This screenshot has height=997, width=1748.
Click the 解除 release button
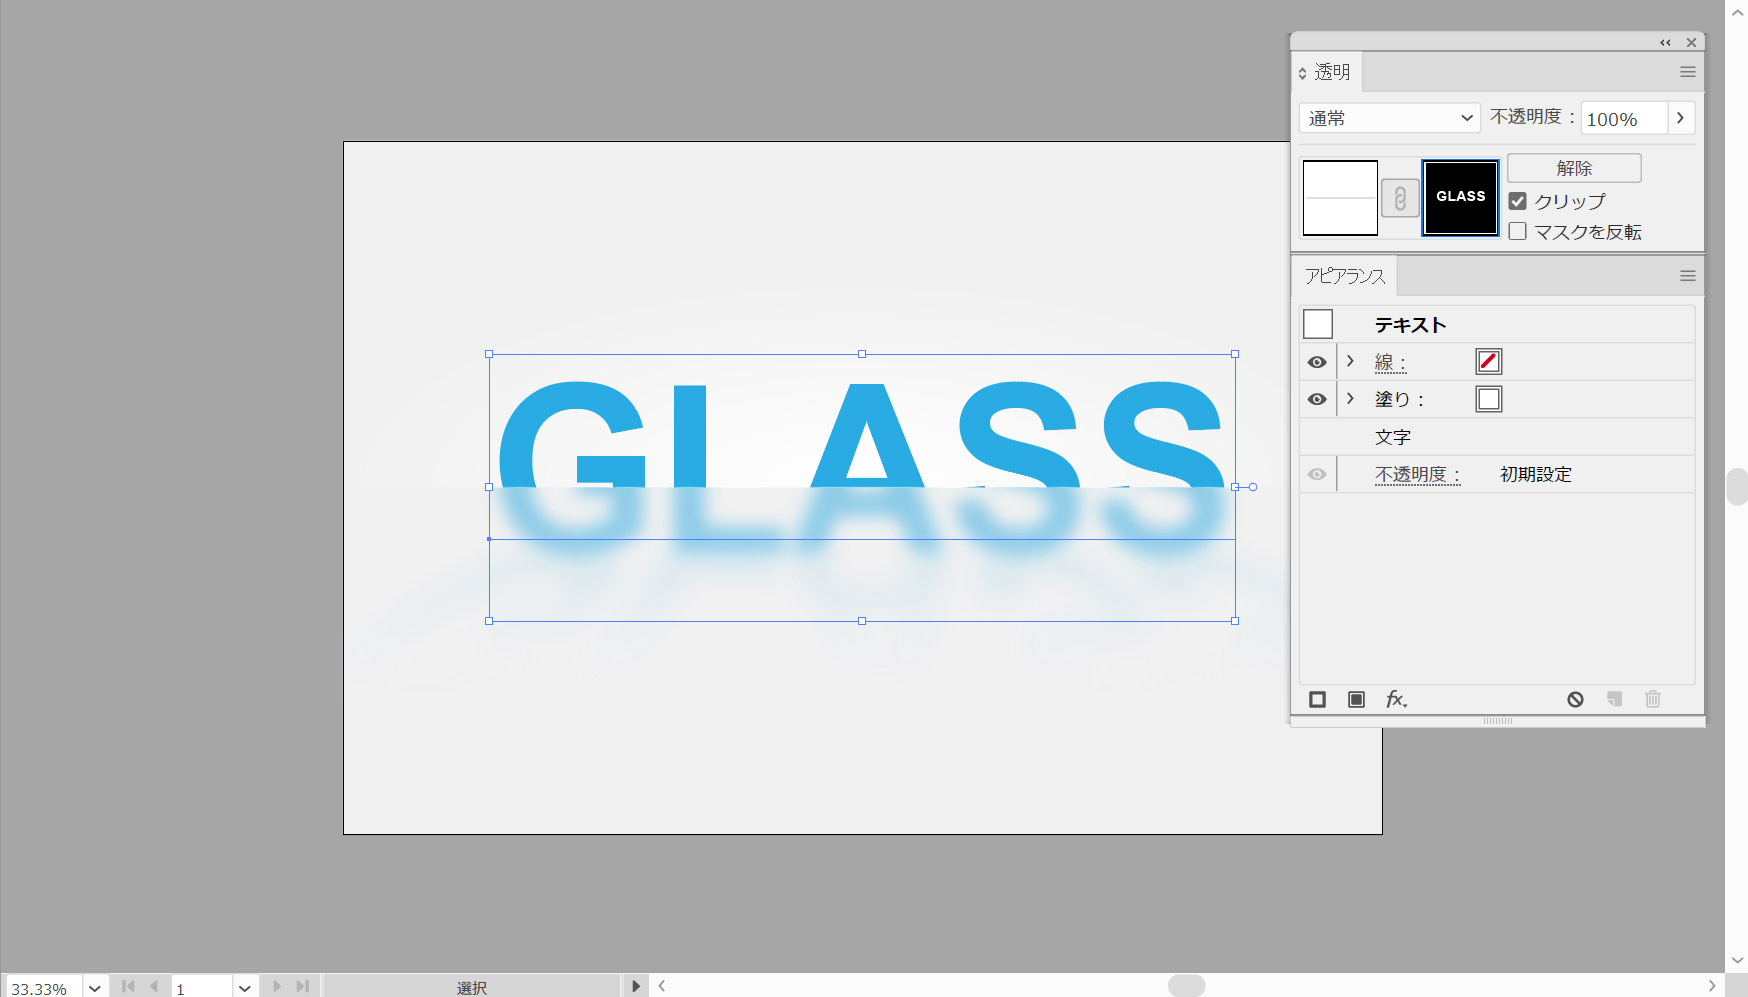(1574, 168)
